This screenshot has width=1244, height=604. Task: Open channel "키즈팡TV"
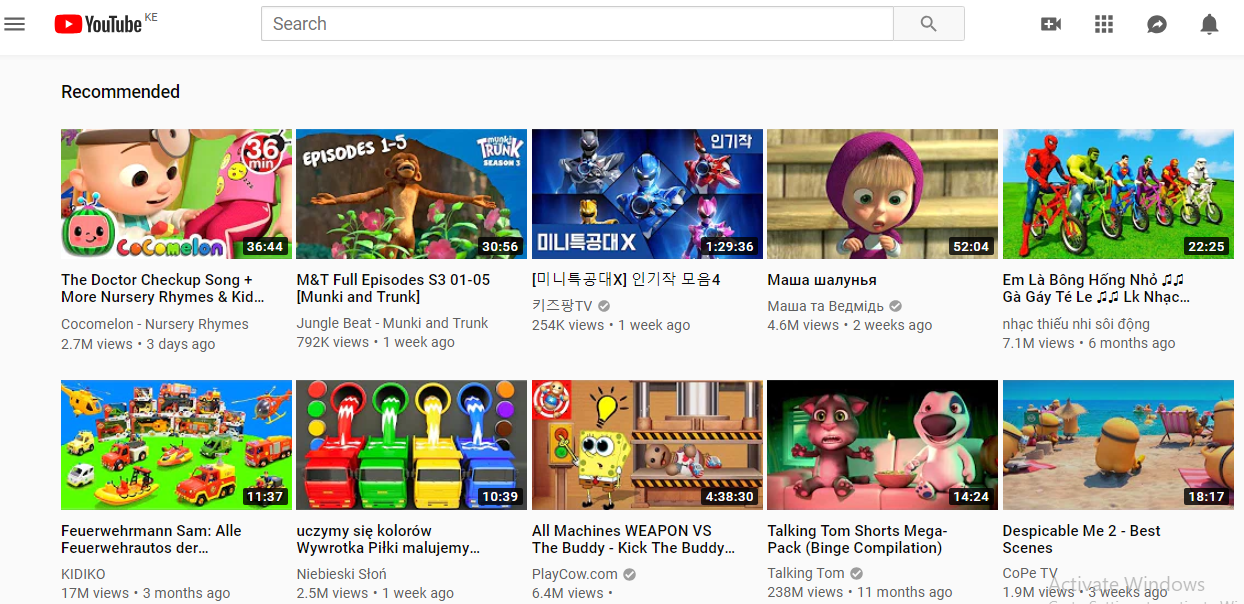click(562, 305)
